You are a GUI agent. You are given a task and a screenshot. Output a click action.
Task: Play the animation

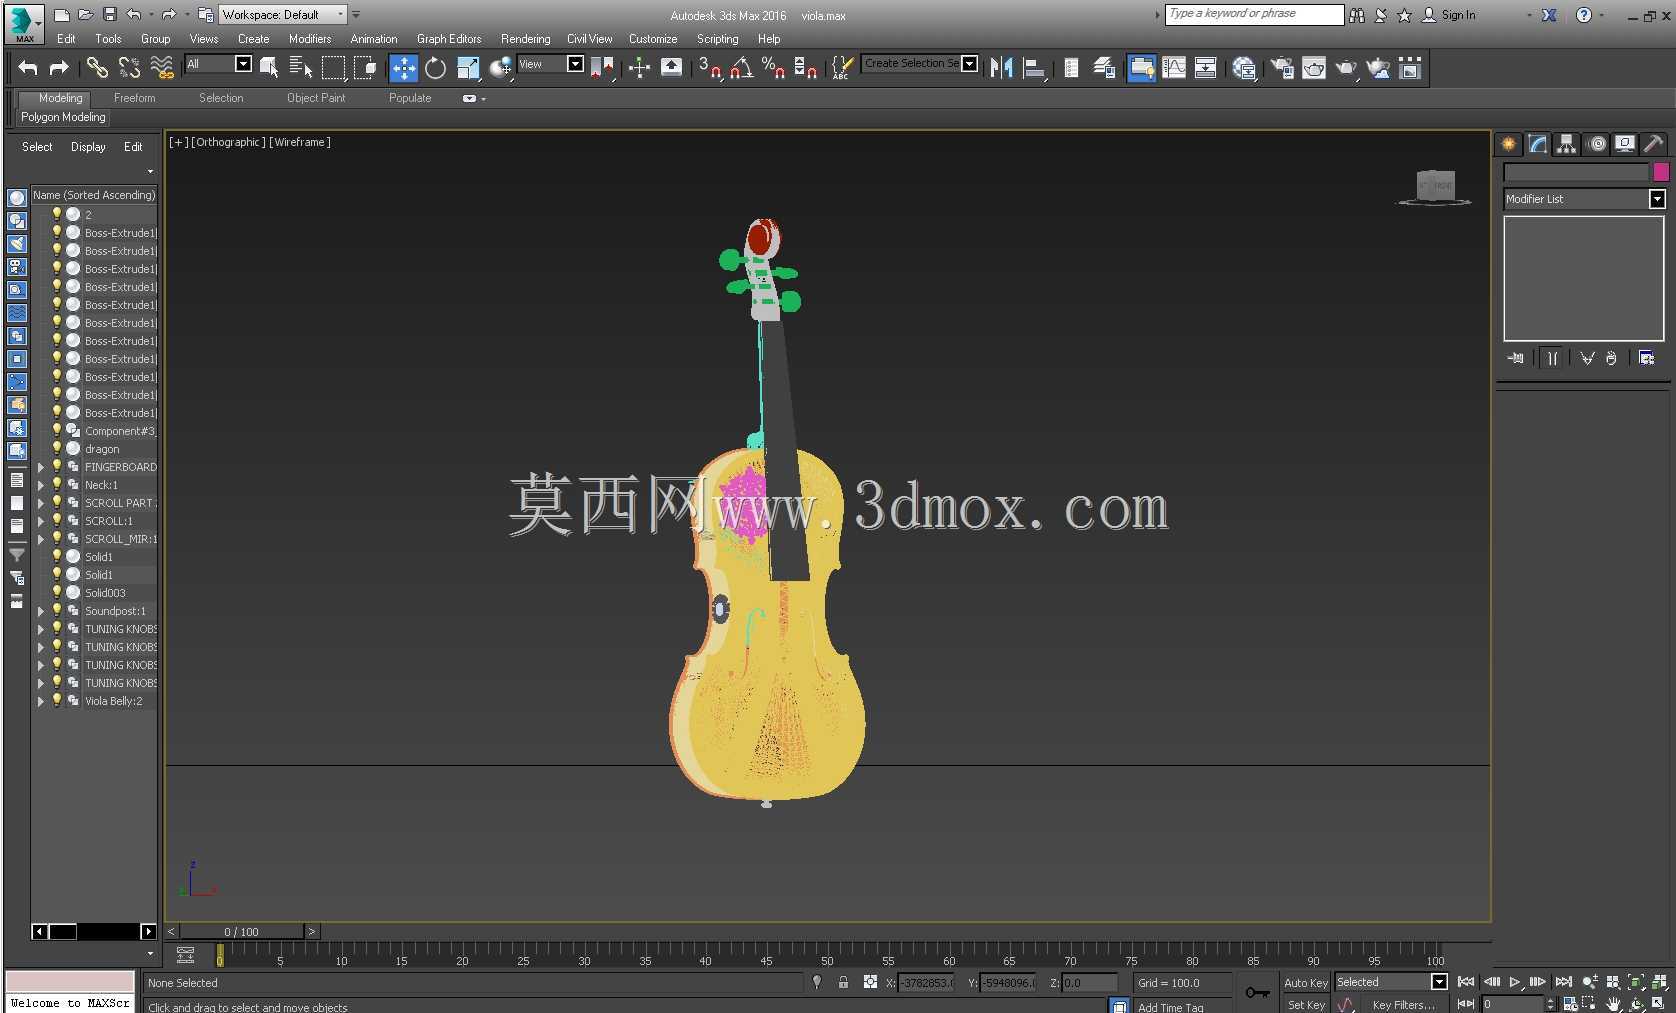pyautogui.click(x=1515, y=982)
